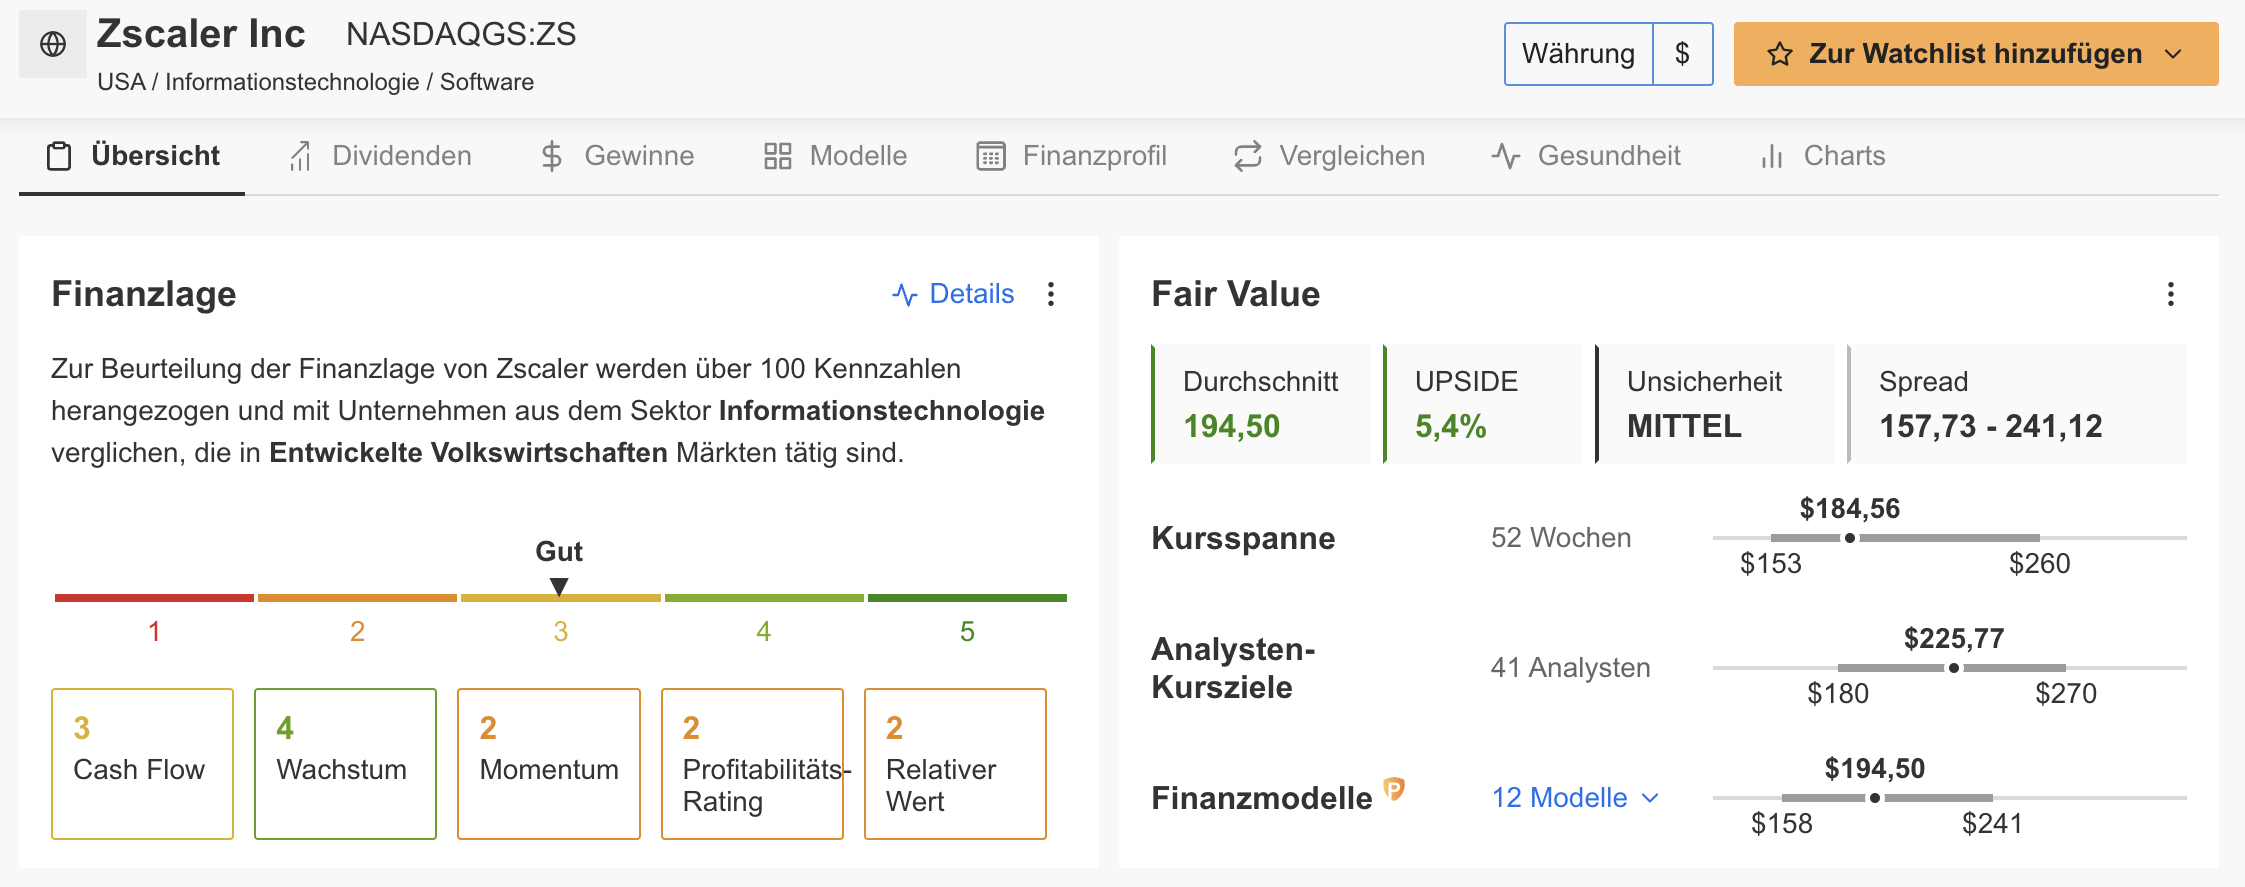Open the Finanzlage three-dot options menu
This screenshot has height=887, width=2245.
point(1051,294)
